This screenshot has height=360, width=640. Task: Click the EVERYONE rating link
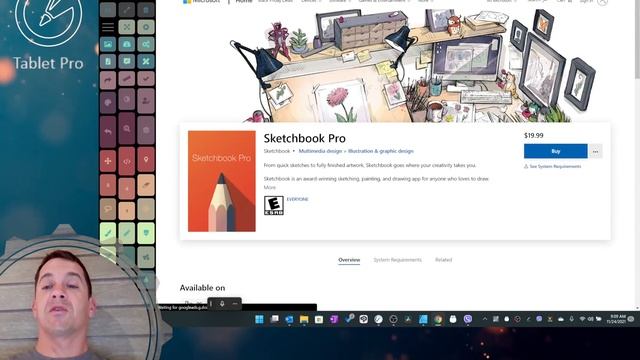[298, 199]
